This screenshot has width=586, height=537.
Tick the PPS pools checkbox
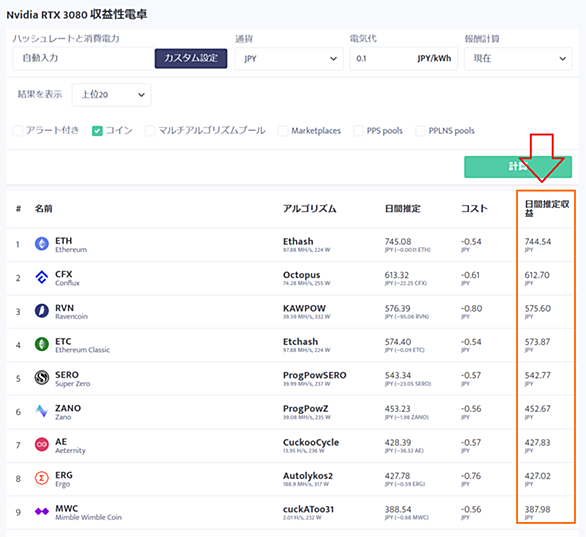pos(358,131)
